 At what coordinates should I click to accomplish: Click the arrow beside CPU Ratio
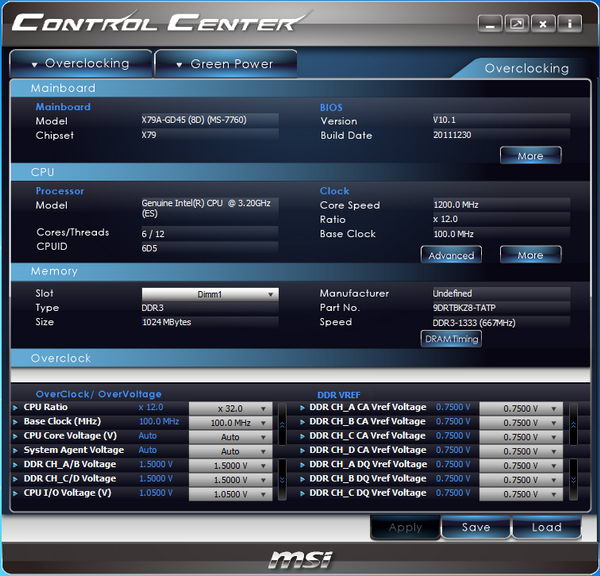(15, 408)
